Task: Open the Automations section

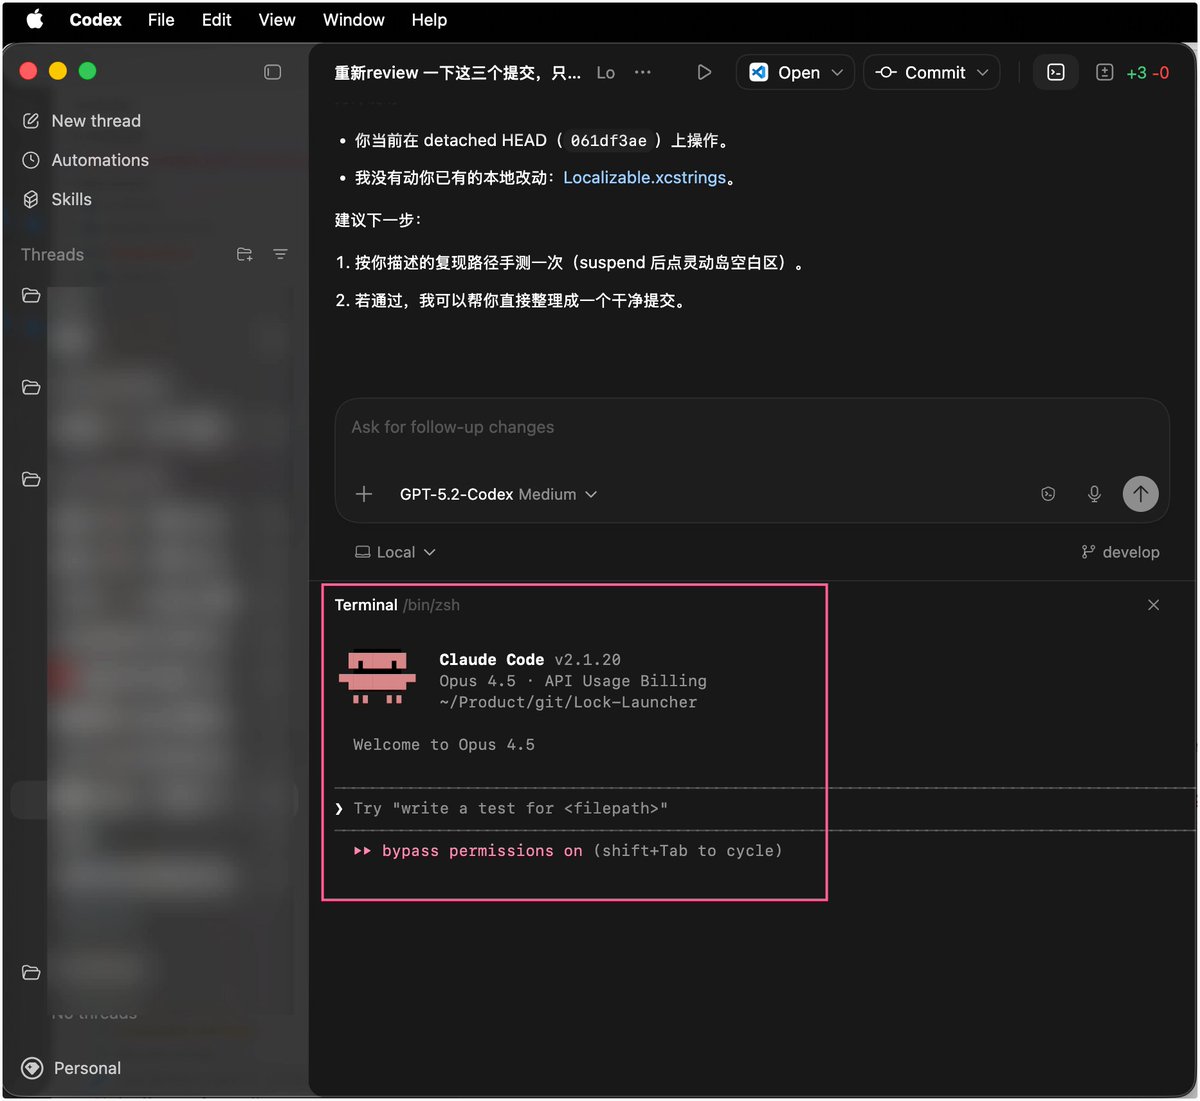Action: (x=101, y=160)
